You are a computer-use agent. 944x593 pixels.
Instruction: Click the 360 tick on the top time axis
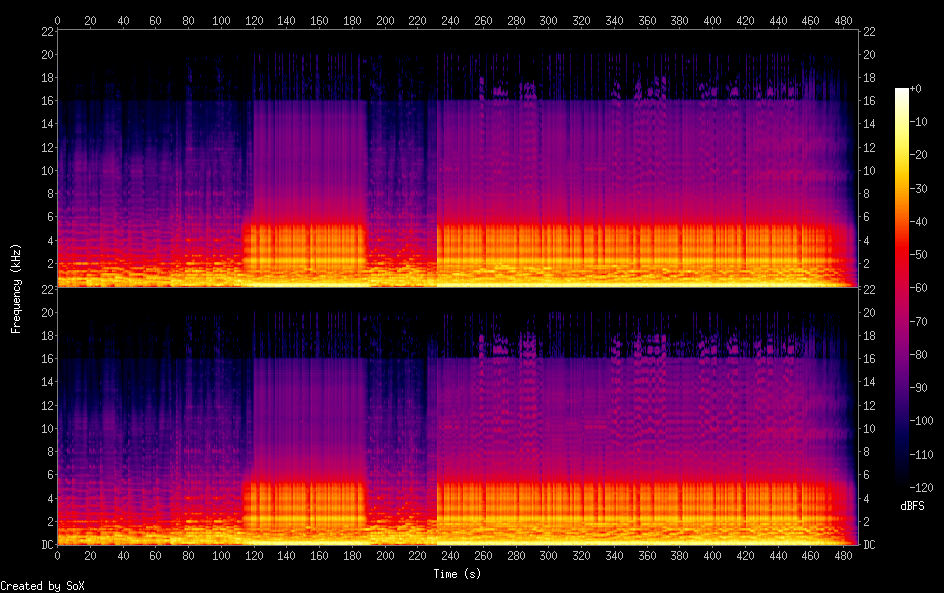coord(647,20)
